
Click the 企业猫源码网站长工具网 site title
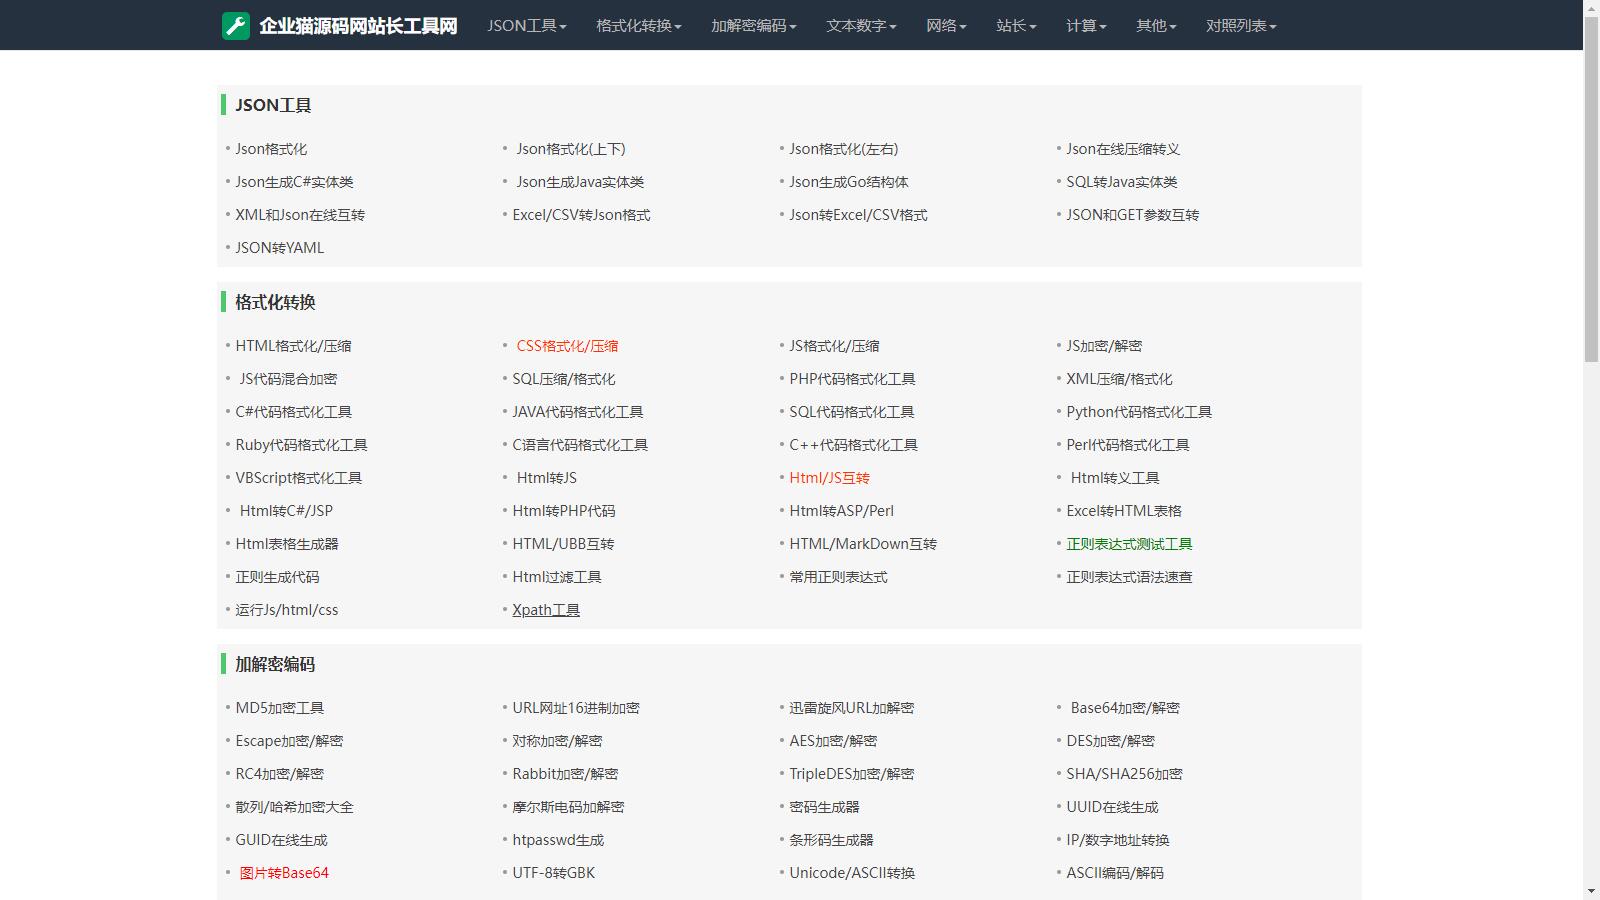point(358,26)
